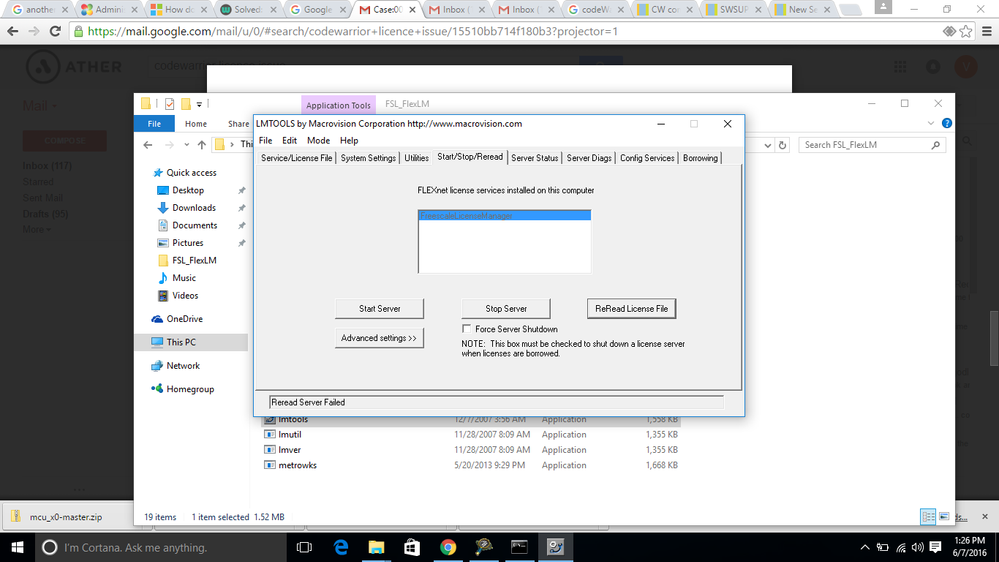Open the Chrome menu icon
This screenshot has width=999, height=562.
tap(987, 31)
